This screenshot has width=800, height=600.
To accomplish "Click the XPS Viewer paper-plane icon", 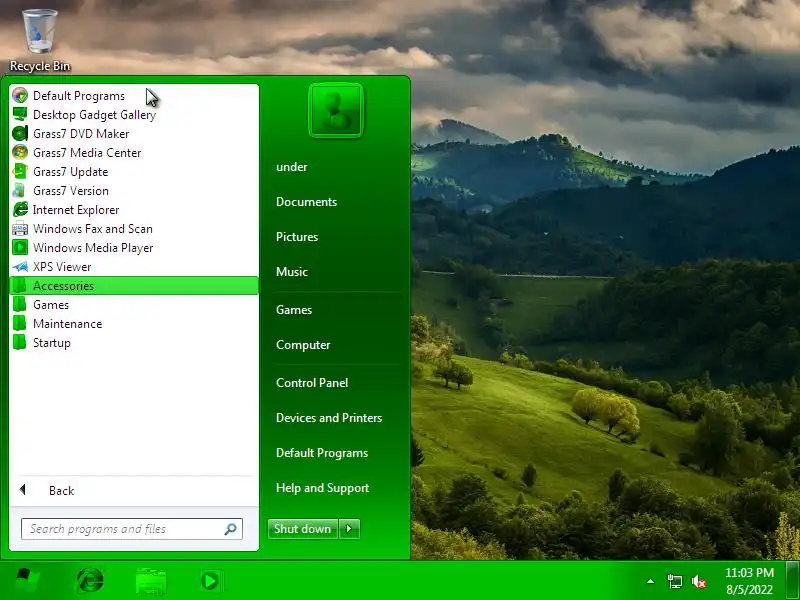I will point(20,267).
